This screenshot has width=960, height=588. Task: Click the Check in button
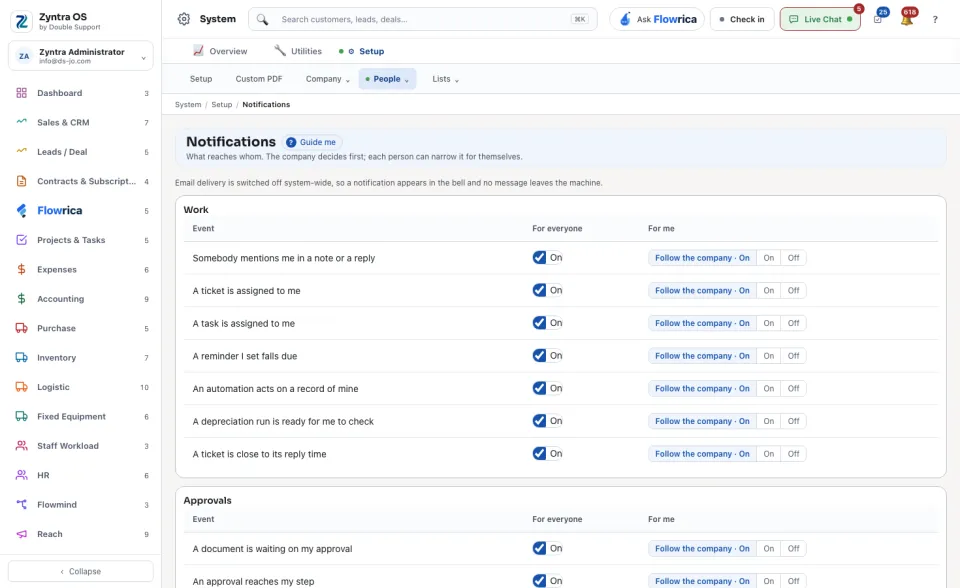pyautogui.click(x=741, y=20)
